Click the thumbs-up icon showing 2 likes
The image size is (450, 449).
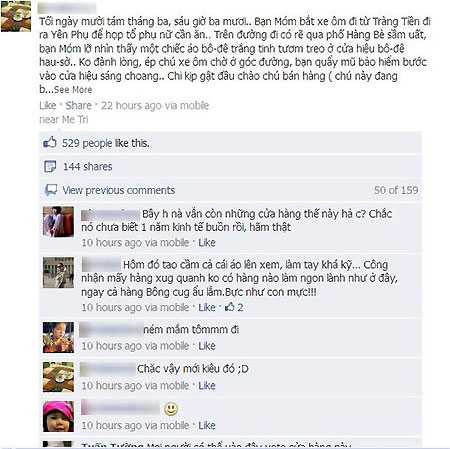(230, 307)
